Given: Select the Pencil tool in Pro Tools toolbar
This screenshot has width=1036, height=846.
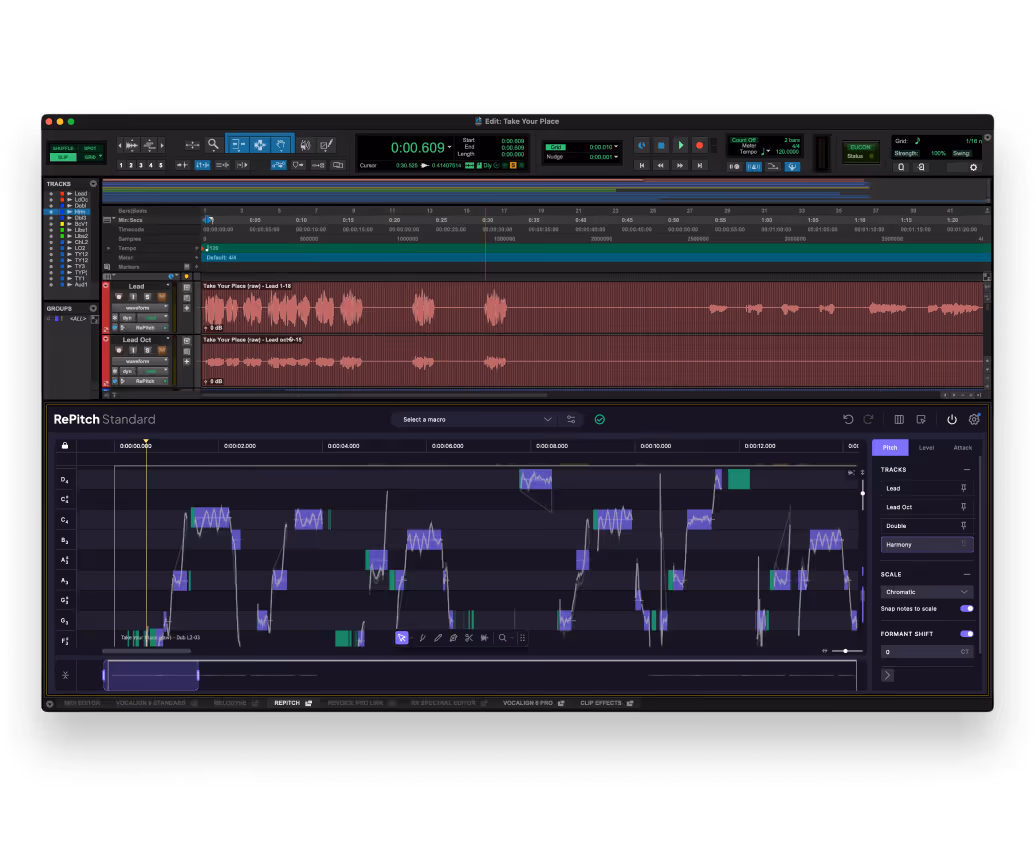Looking at the screenshot, I should 326,145.
